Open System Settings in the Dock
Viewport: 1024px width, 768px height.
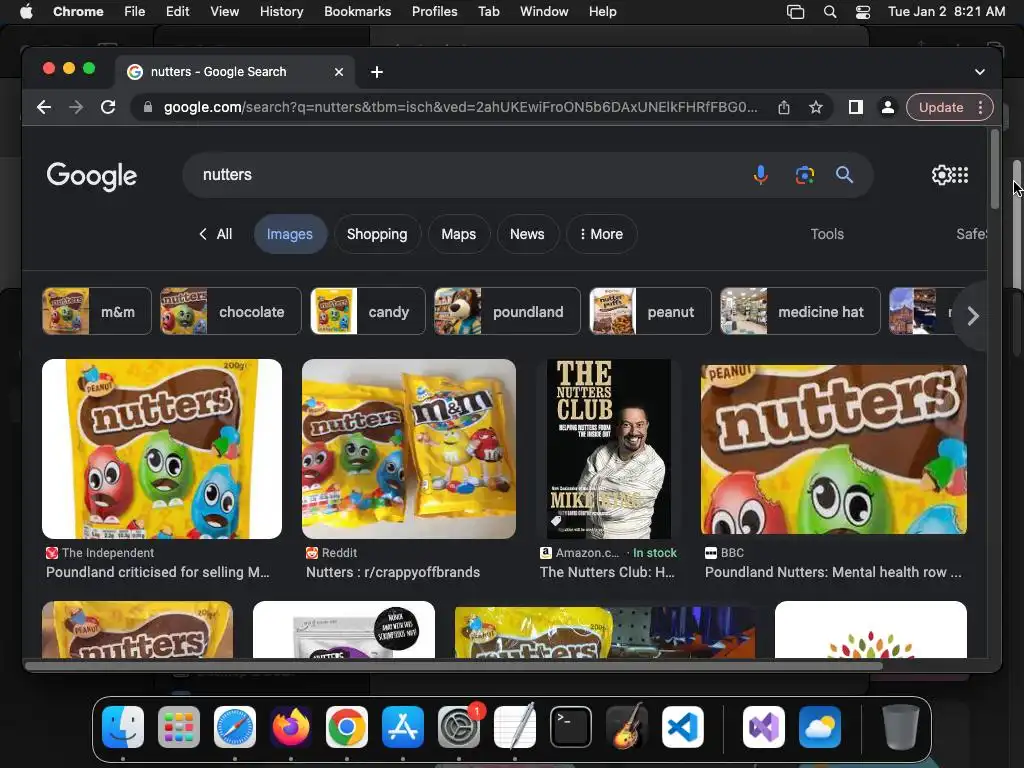459,727
